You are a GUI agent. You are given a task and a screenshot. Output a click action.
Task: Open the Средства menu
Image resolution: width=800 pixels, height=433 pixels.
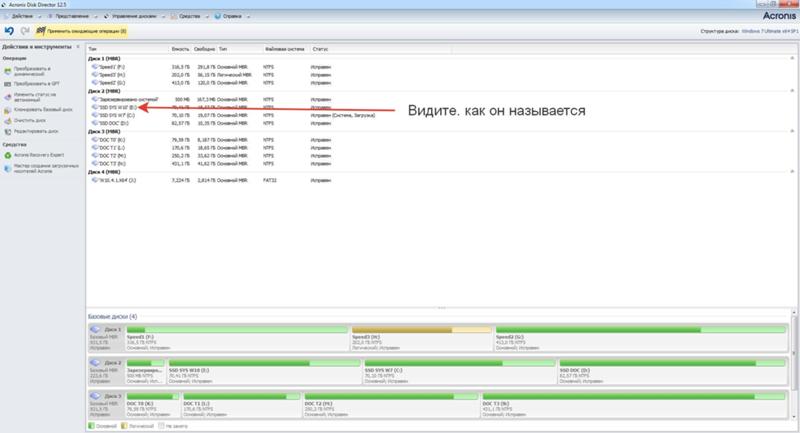(189, 16)
